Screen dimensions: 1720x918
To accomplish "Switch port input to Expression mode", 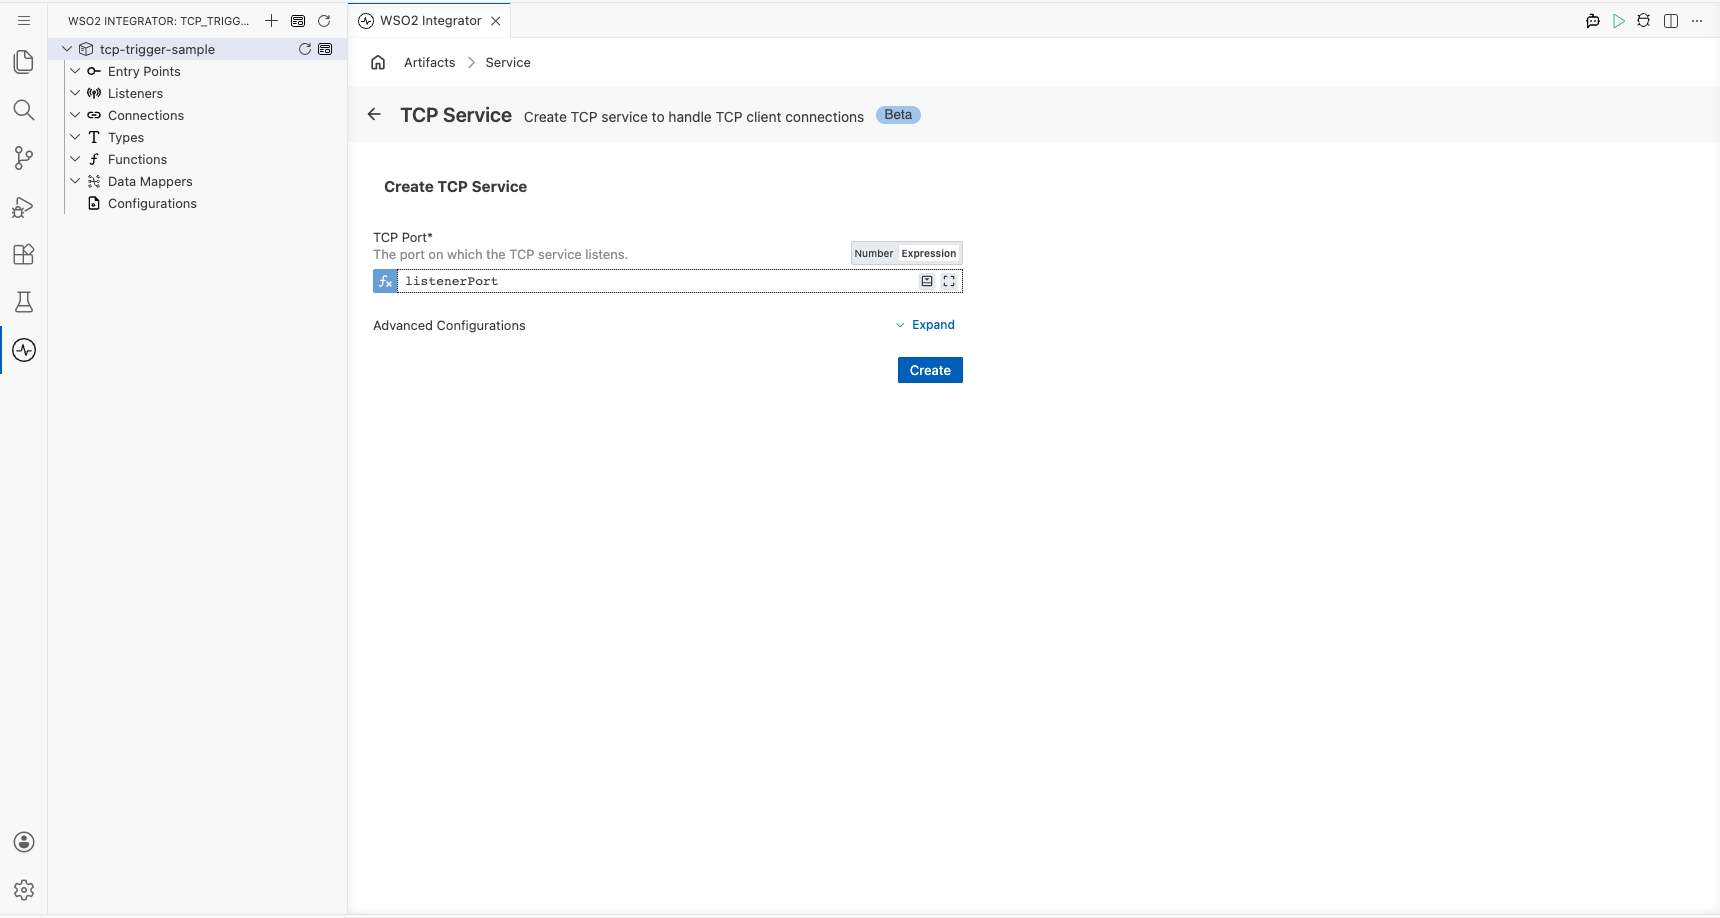I will tap(929, 253).
